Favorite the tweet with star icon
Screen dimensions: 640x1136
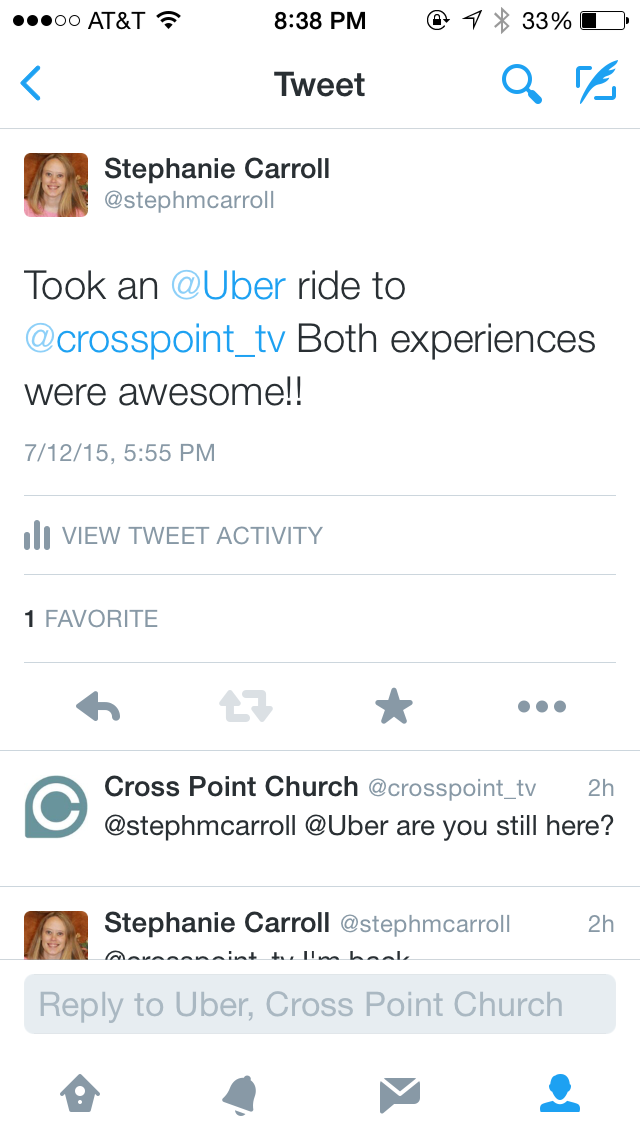pos(394,707)
